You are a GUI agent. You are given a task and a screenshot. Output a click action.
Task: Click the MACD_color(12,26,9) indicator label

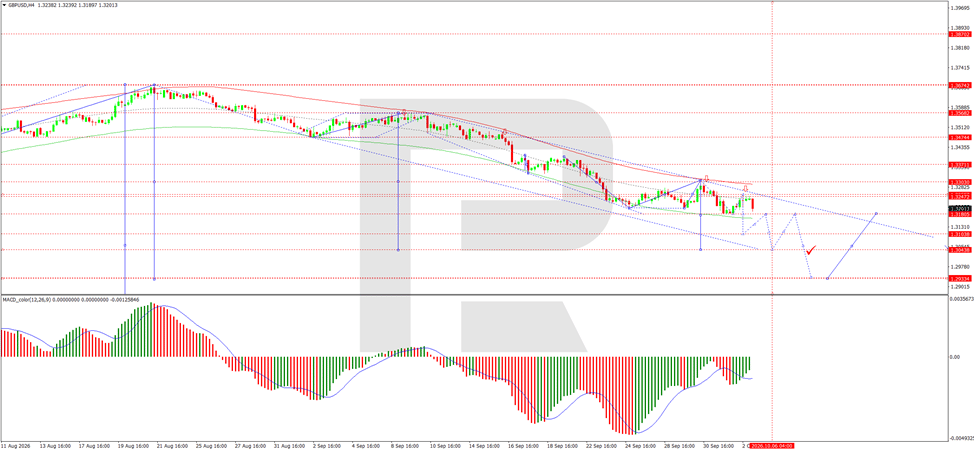[x=27, y=299]
